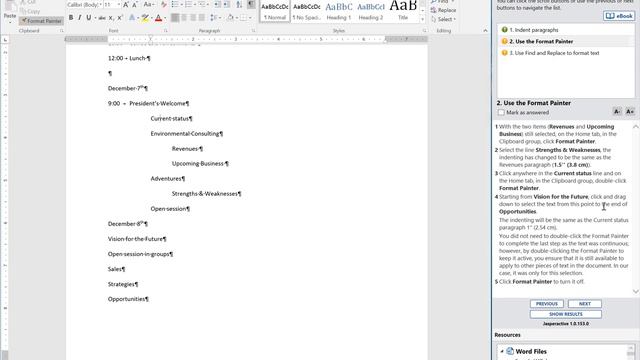Justify the paragraph text
The height and width of the screenshot is (360, 640).
tap(202, 18)
